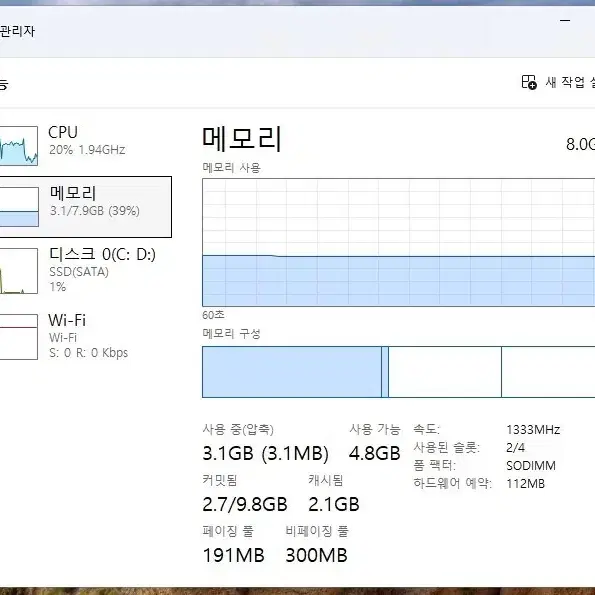Click the 메모리 사용 history graph
This screenshot has width=595, height=595.
click(398, 242)
